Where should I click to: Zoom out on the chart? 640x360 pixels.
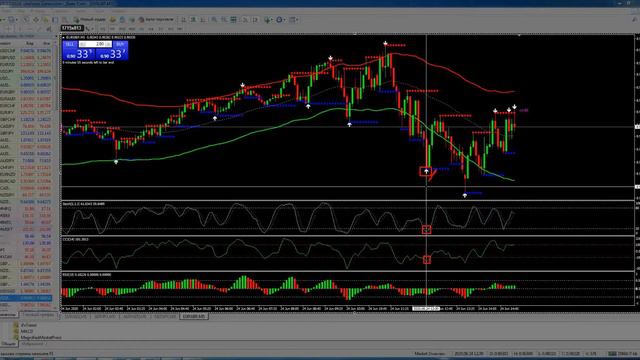pyautogui.click(x=224, y=20)
